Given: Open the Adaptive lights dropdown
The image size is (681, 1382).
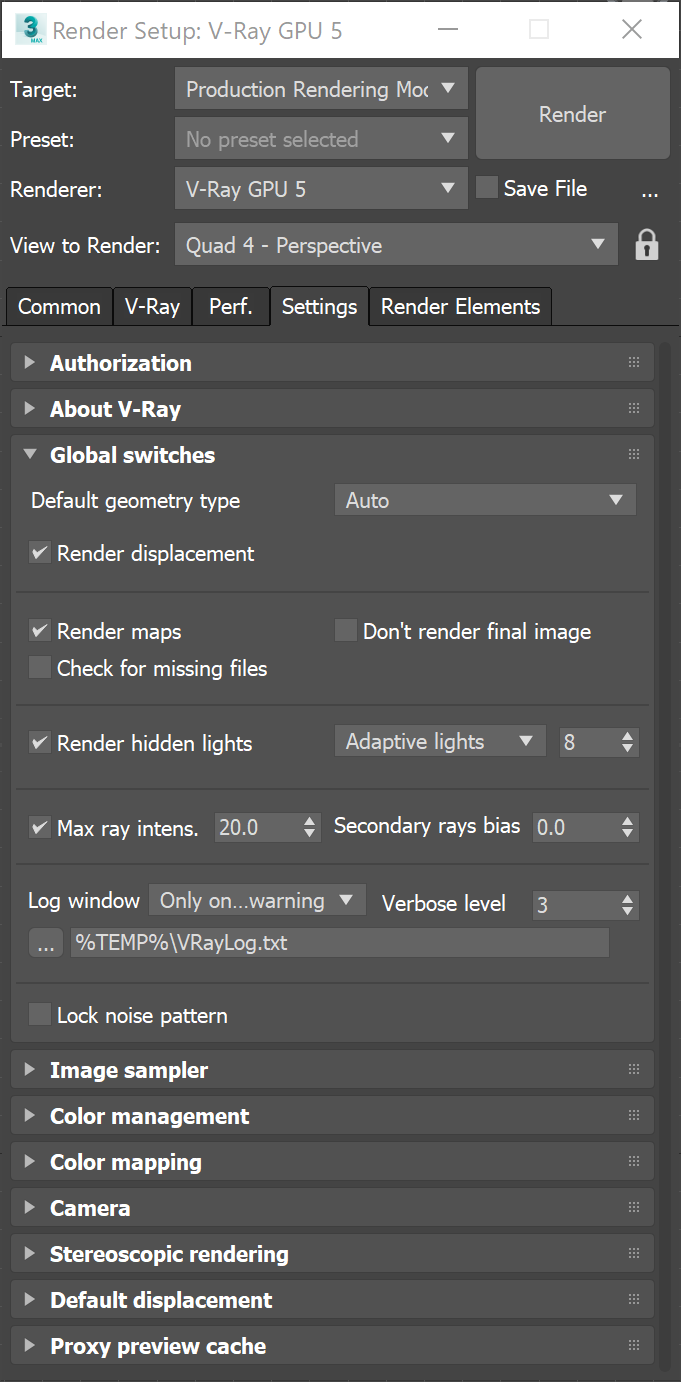Looking at the screenshot, I should [440, 741].
